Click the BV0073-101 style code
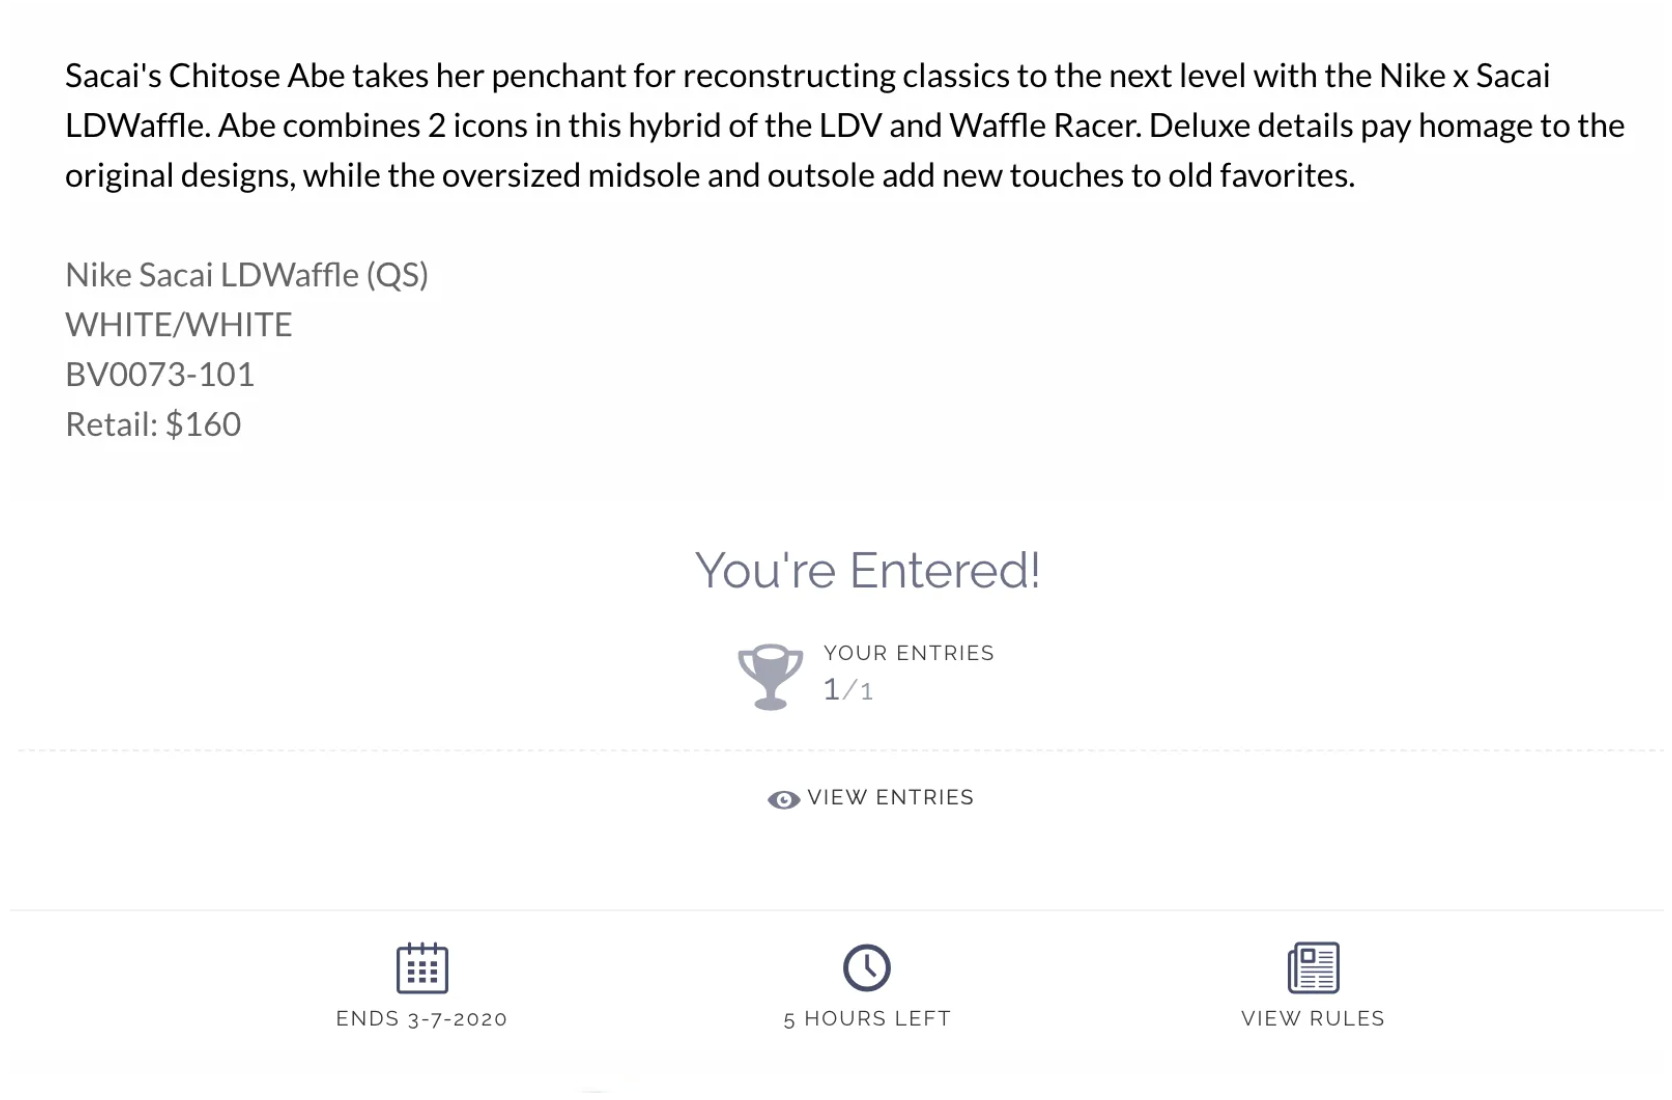This screenshot has height=1100, width=1672. [160, 374]
